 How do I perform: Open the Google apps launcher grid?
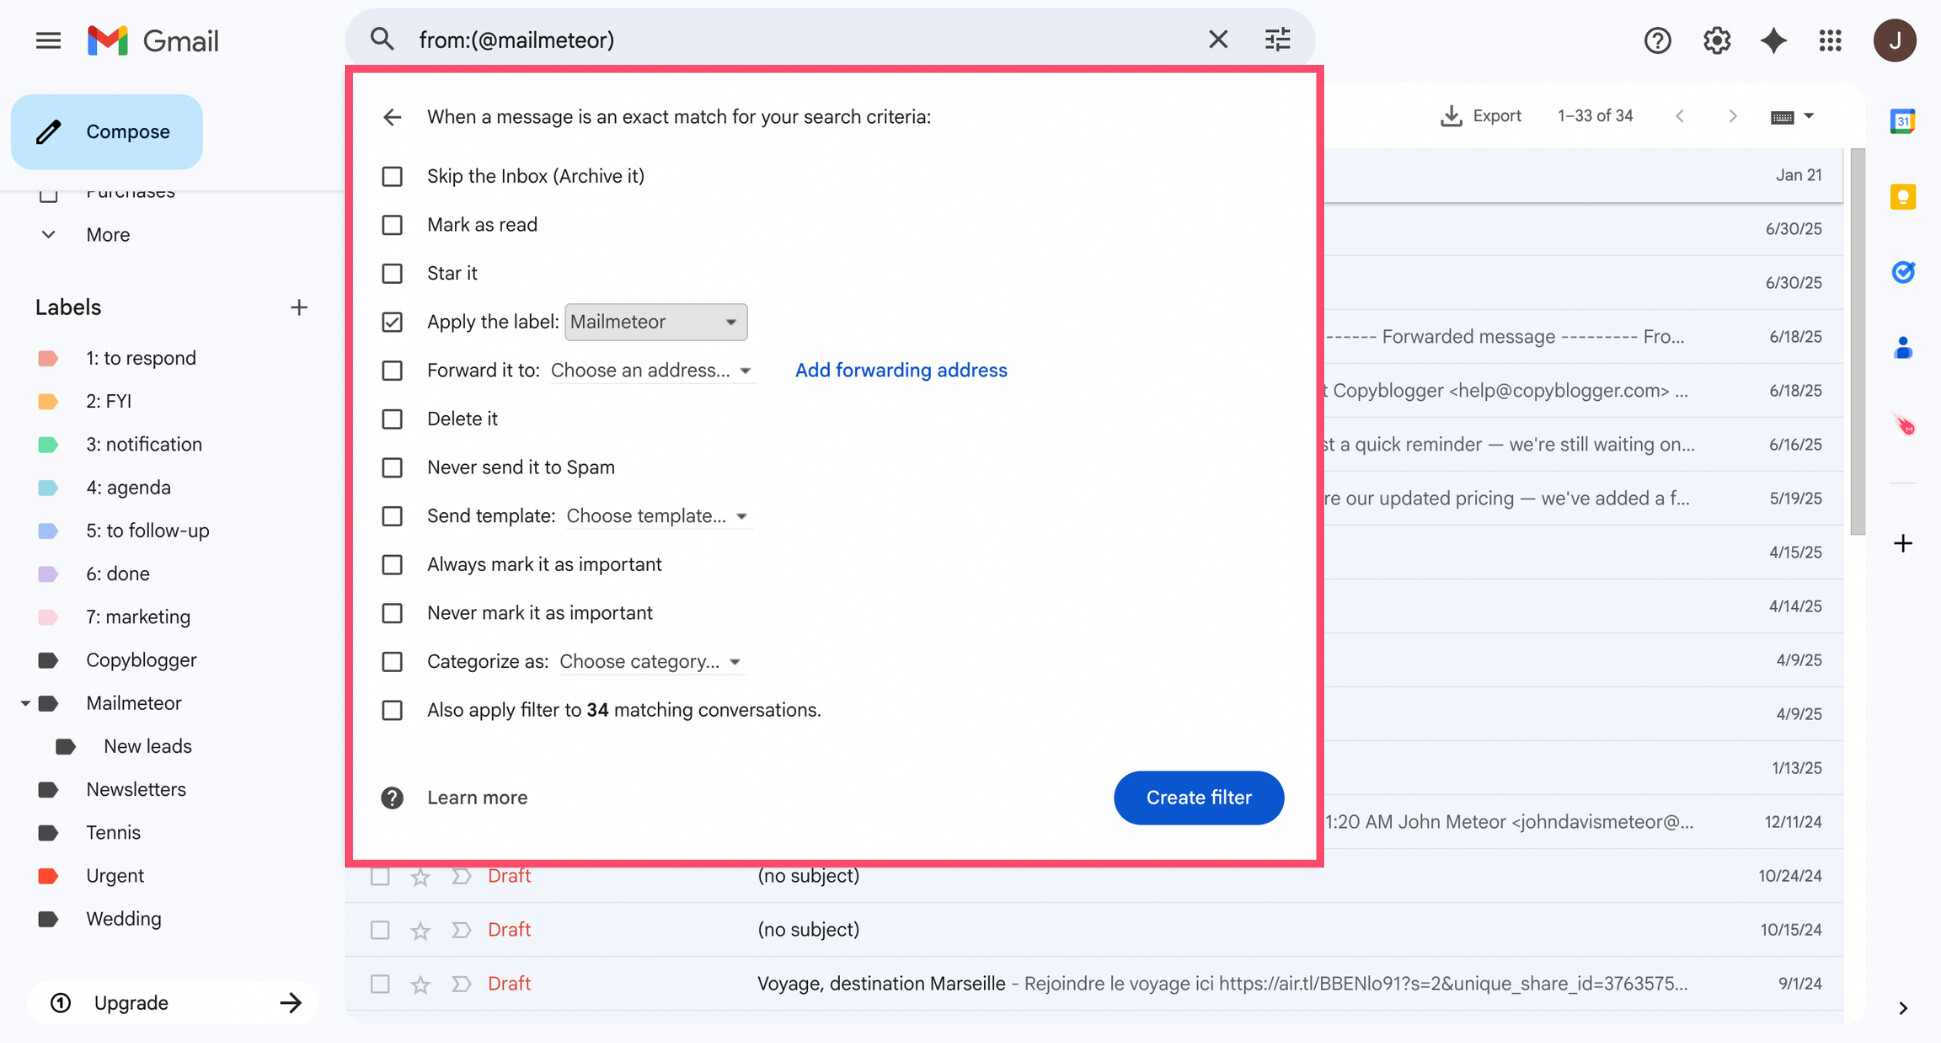[1831, 40]
